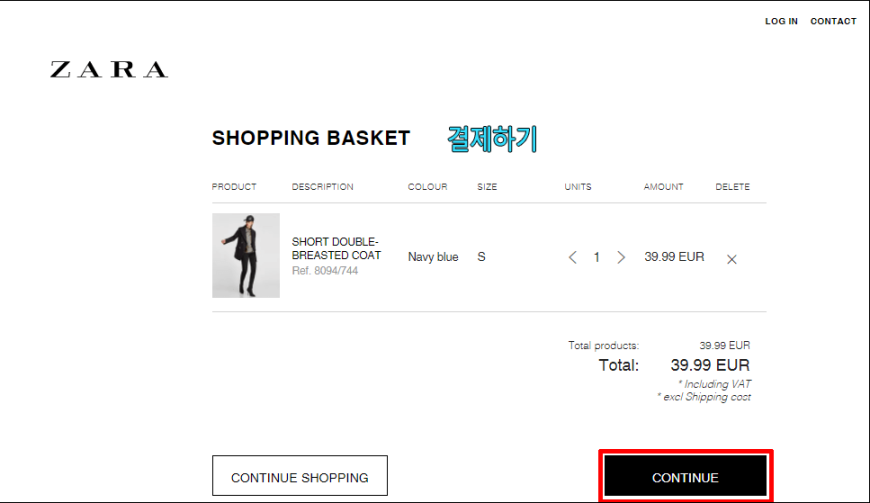The width and height of the screenshot is (870, 503).
Task: Click the COLOUR column header
Action: point(427,187)
